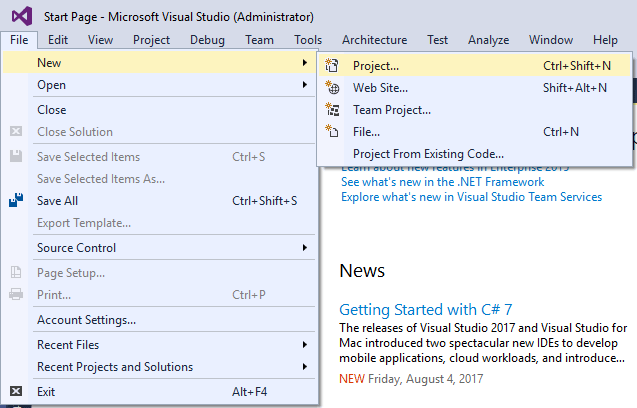Click the new File icon
Viewport: 637px width, 408px height.
pyautogui.click(x=332, y=131)
